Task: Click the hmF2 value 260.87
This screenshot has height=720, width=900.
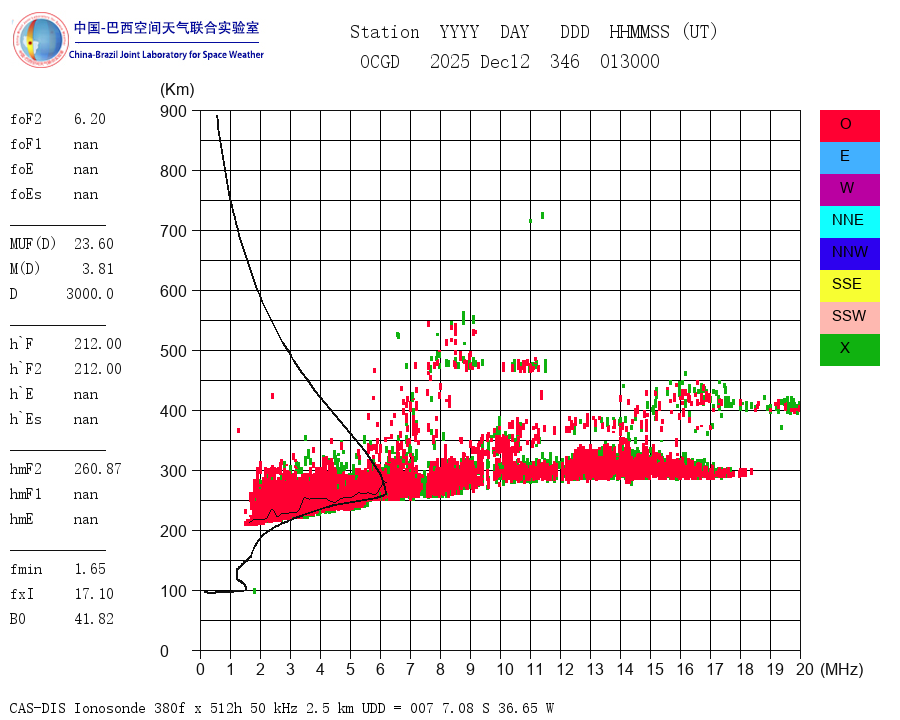Action: point(98,469)
